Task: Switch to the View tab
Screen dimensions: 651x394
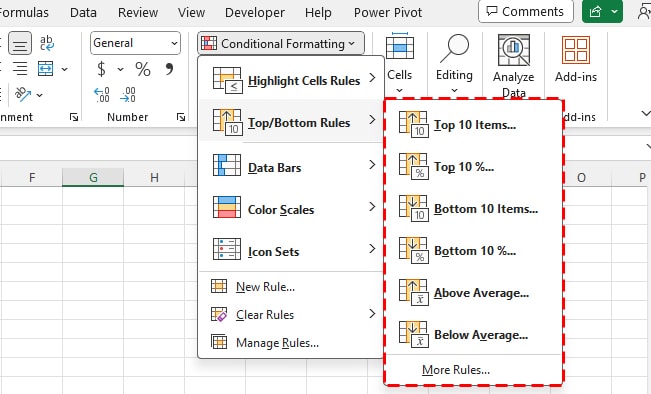Action: click(191, 12)
